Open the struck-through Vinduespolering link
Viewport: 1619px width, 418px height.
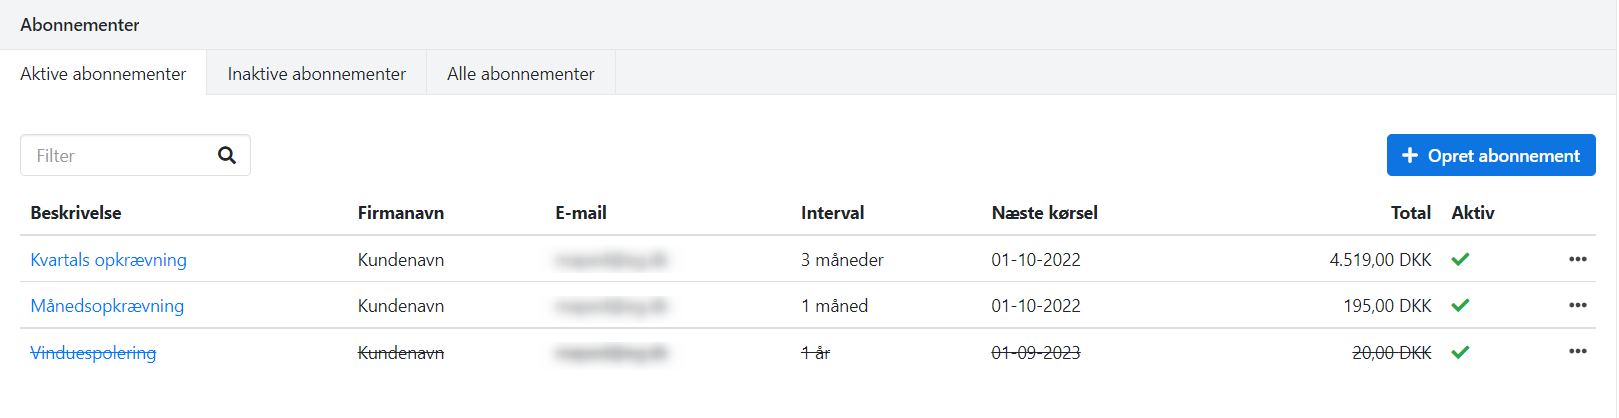93,353
